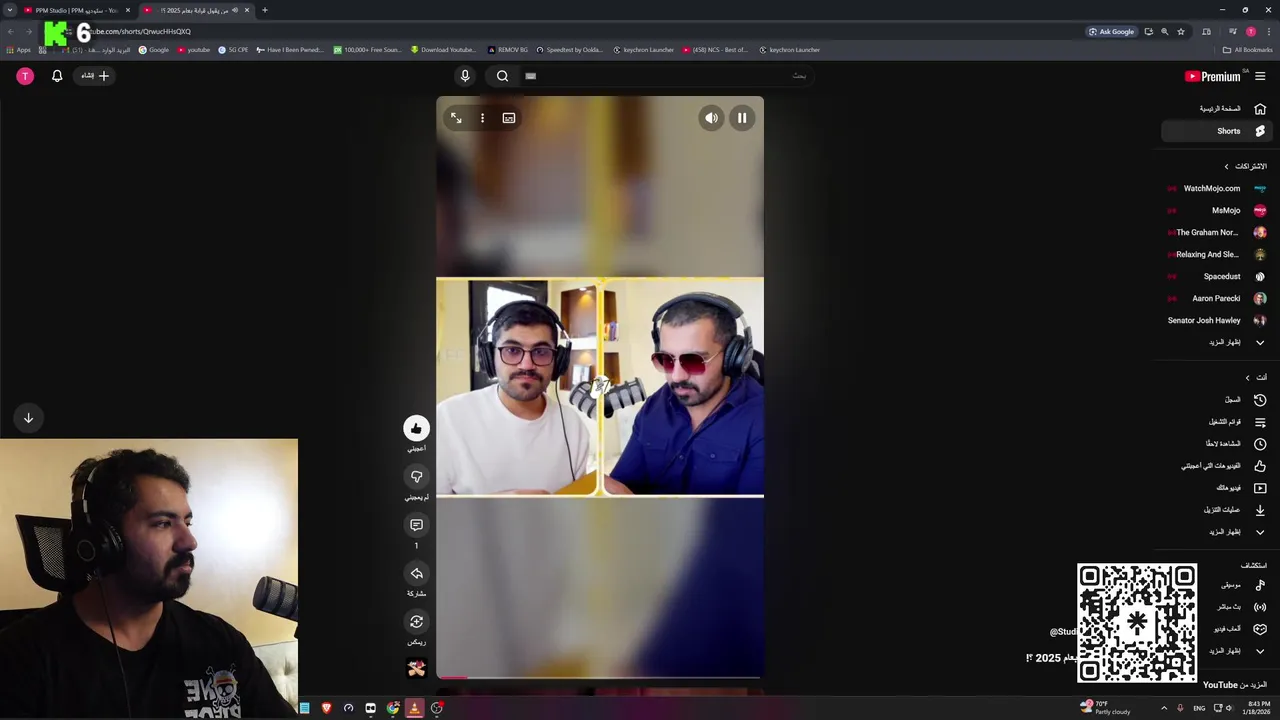The height and width of the screenshot is (720, 1280).
Task: Dislike the Short with thumbs down
Action: 416,477
